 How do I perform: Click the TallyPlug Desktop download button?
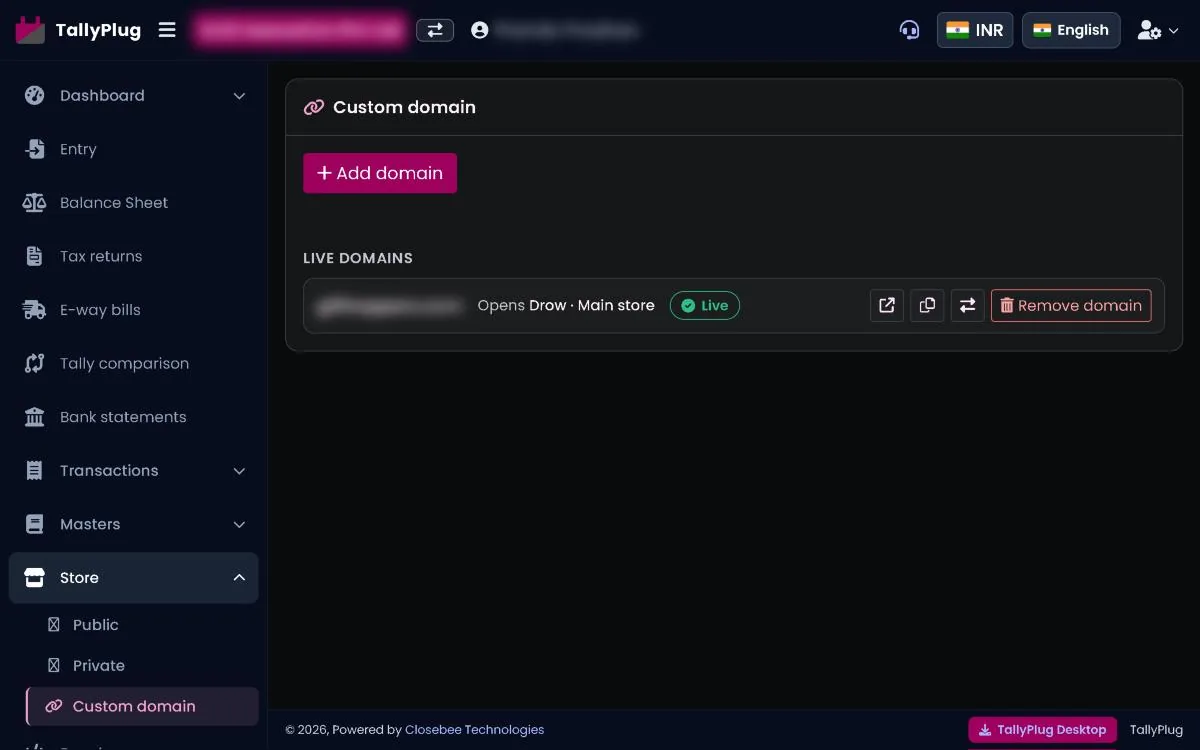(1043, 730)
